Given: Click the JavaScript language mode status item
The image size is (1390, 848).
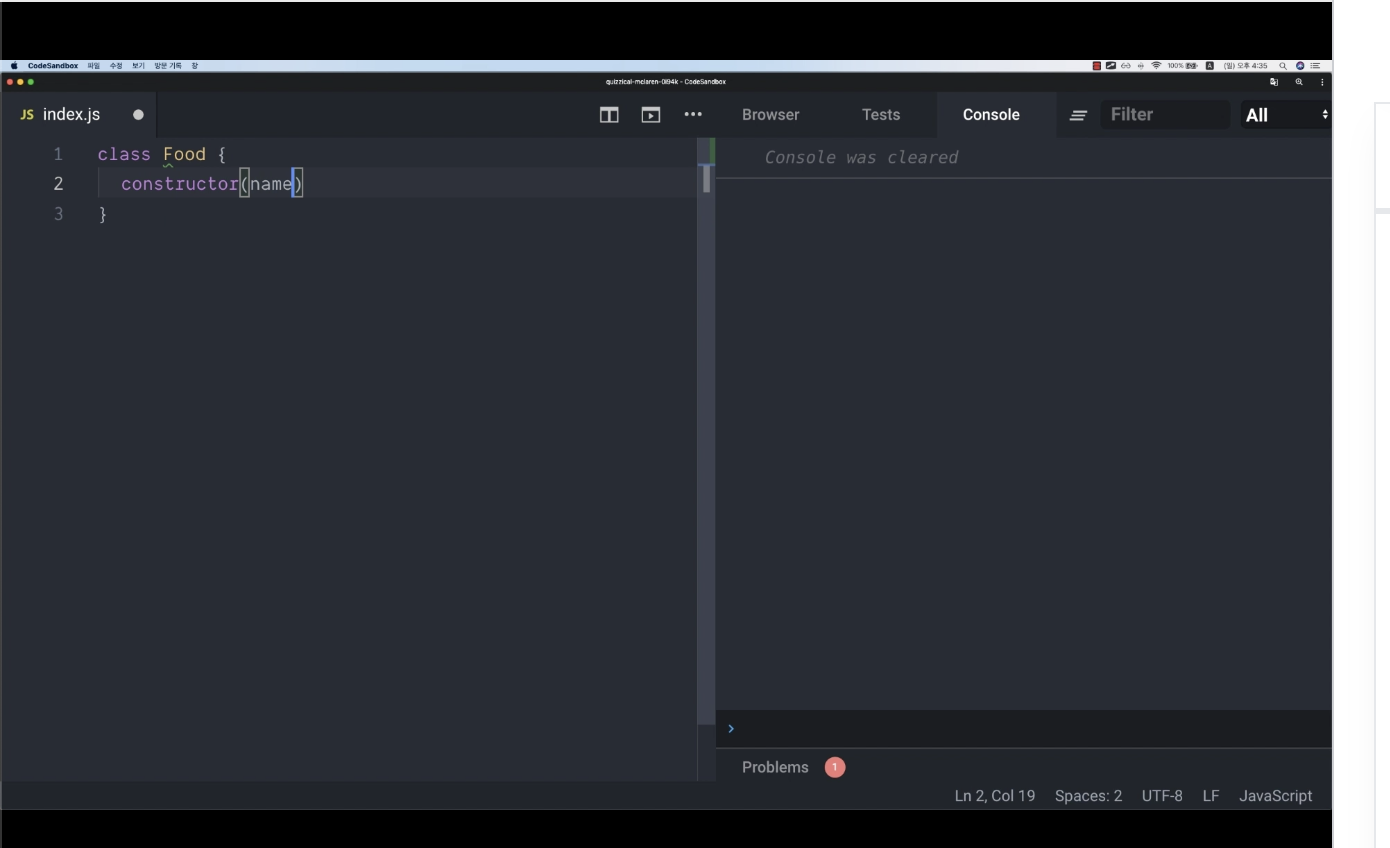Looking at the screenshot, I should point(1275,797).
